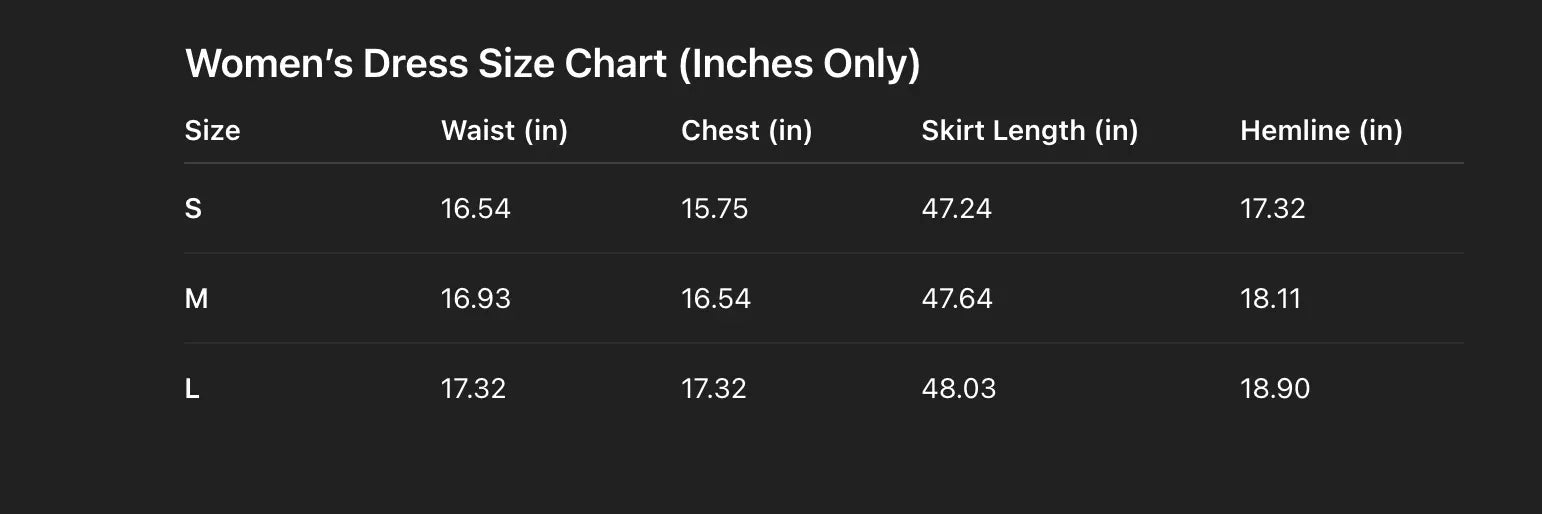Click hemline value 18.90 for size L
The width and height of the screenshot is (1542, 514).
tap(1274, 389)
